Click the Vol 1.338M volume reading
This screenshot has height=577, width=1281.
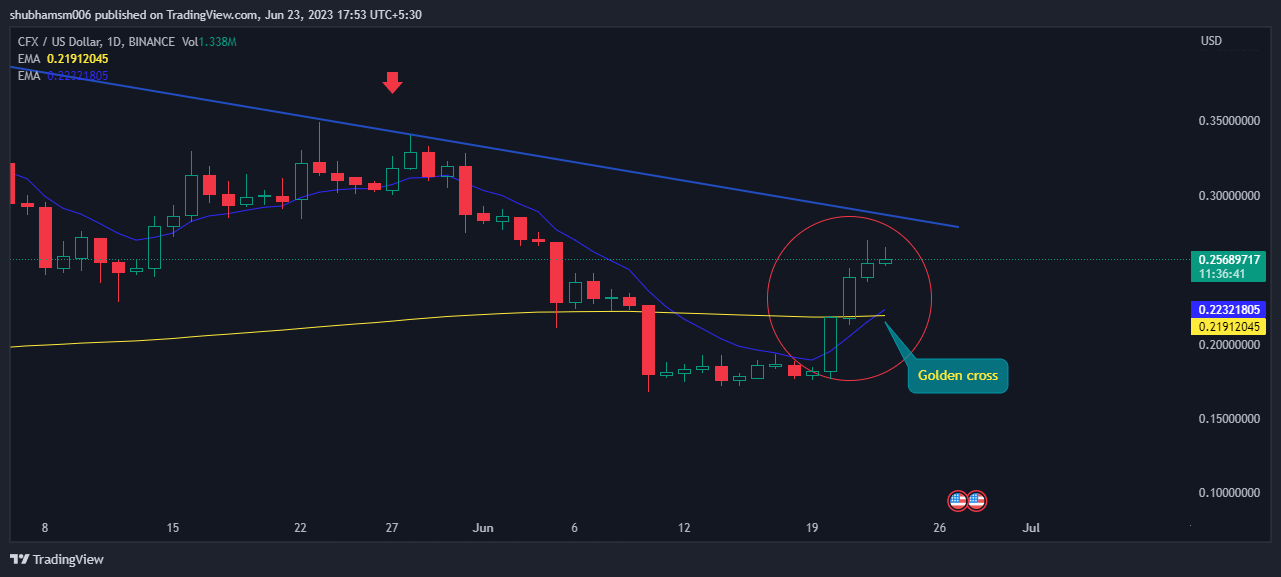tap(207, 42)
